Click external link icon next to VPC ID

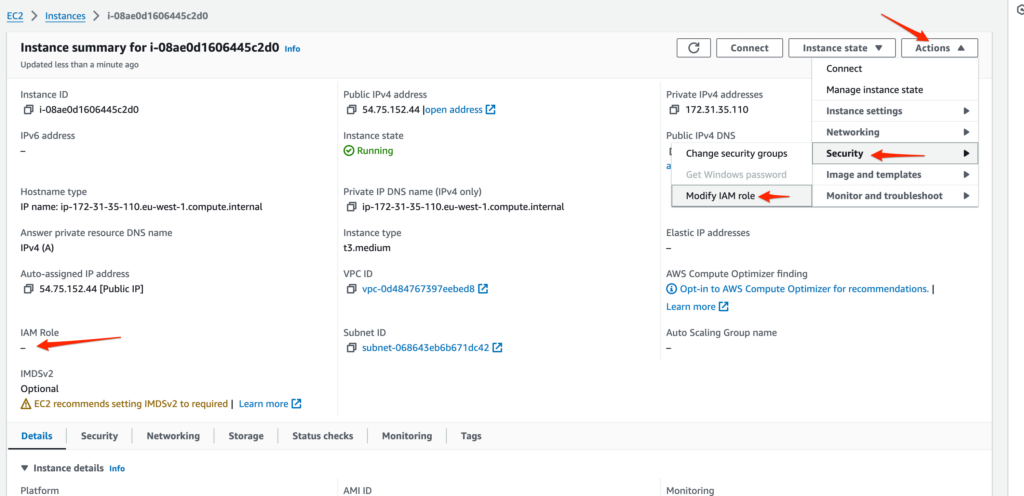[483, 288]
